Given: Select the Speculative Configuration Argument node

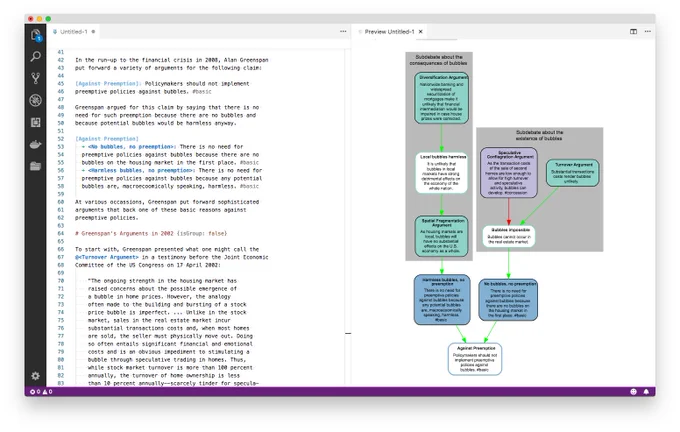Looking at the screenshot, I should pyautogui.click(x=509, y=173).
